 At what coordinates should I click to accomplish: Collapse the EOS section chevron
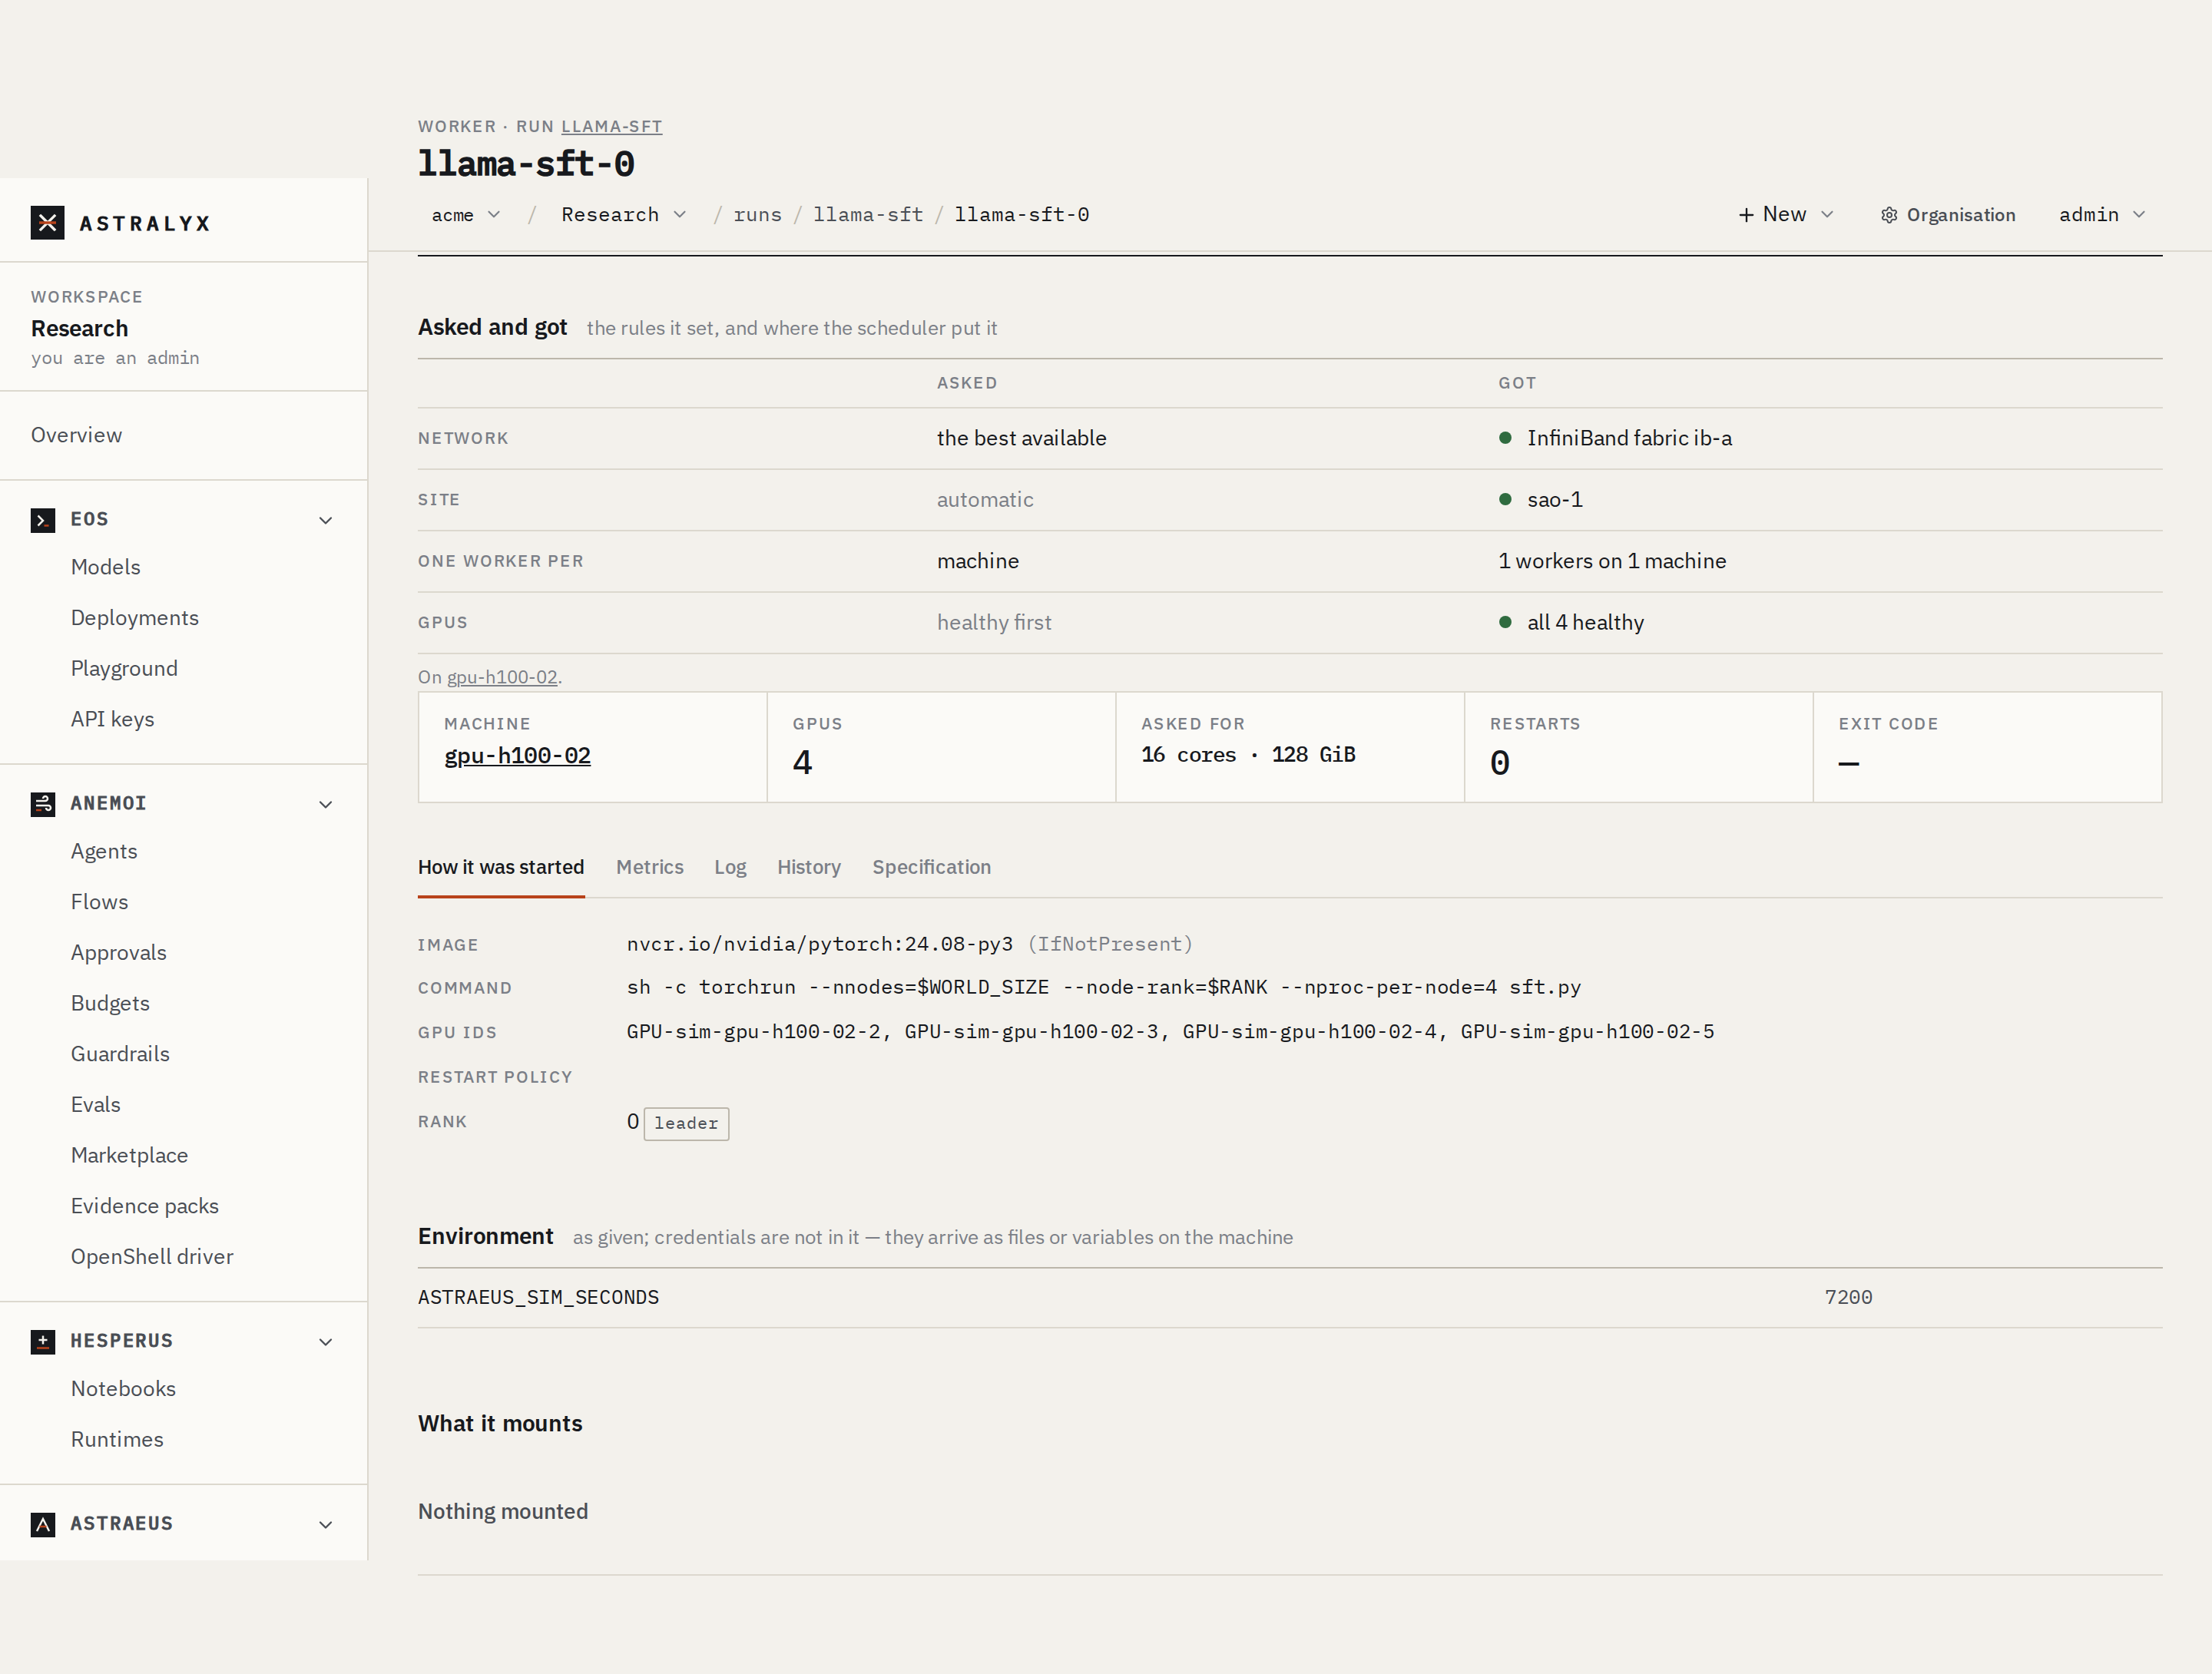pyautogui.click(x=325, y=520)
